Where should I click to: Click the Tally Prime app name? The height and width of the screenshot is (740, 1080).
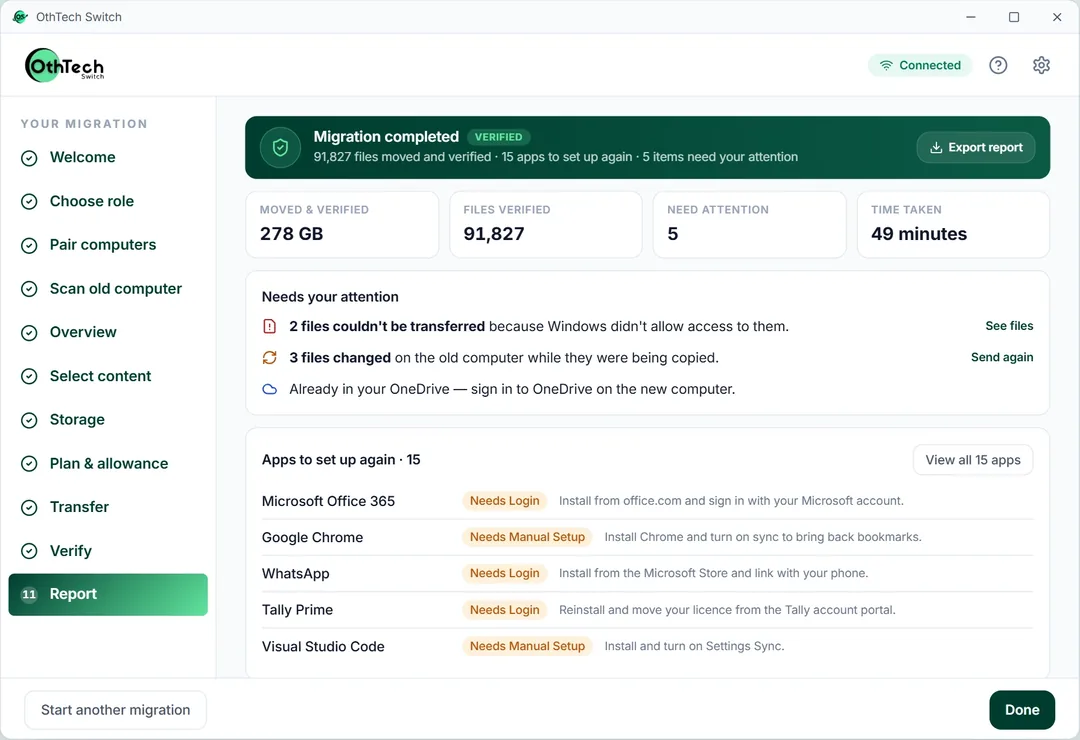coord(298,610)
